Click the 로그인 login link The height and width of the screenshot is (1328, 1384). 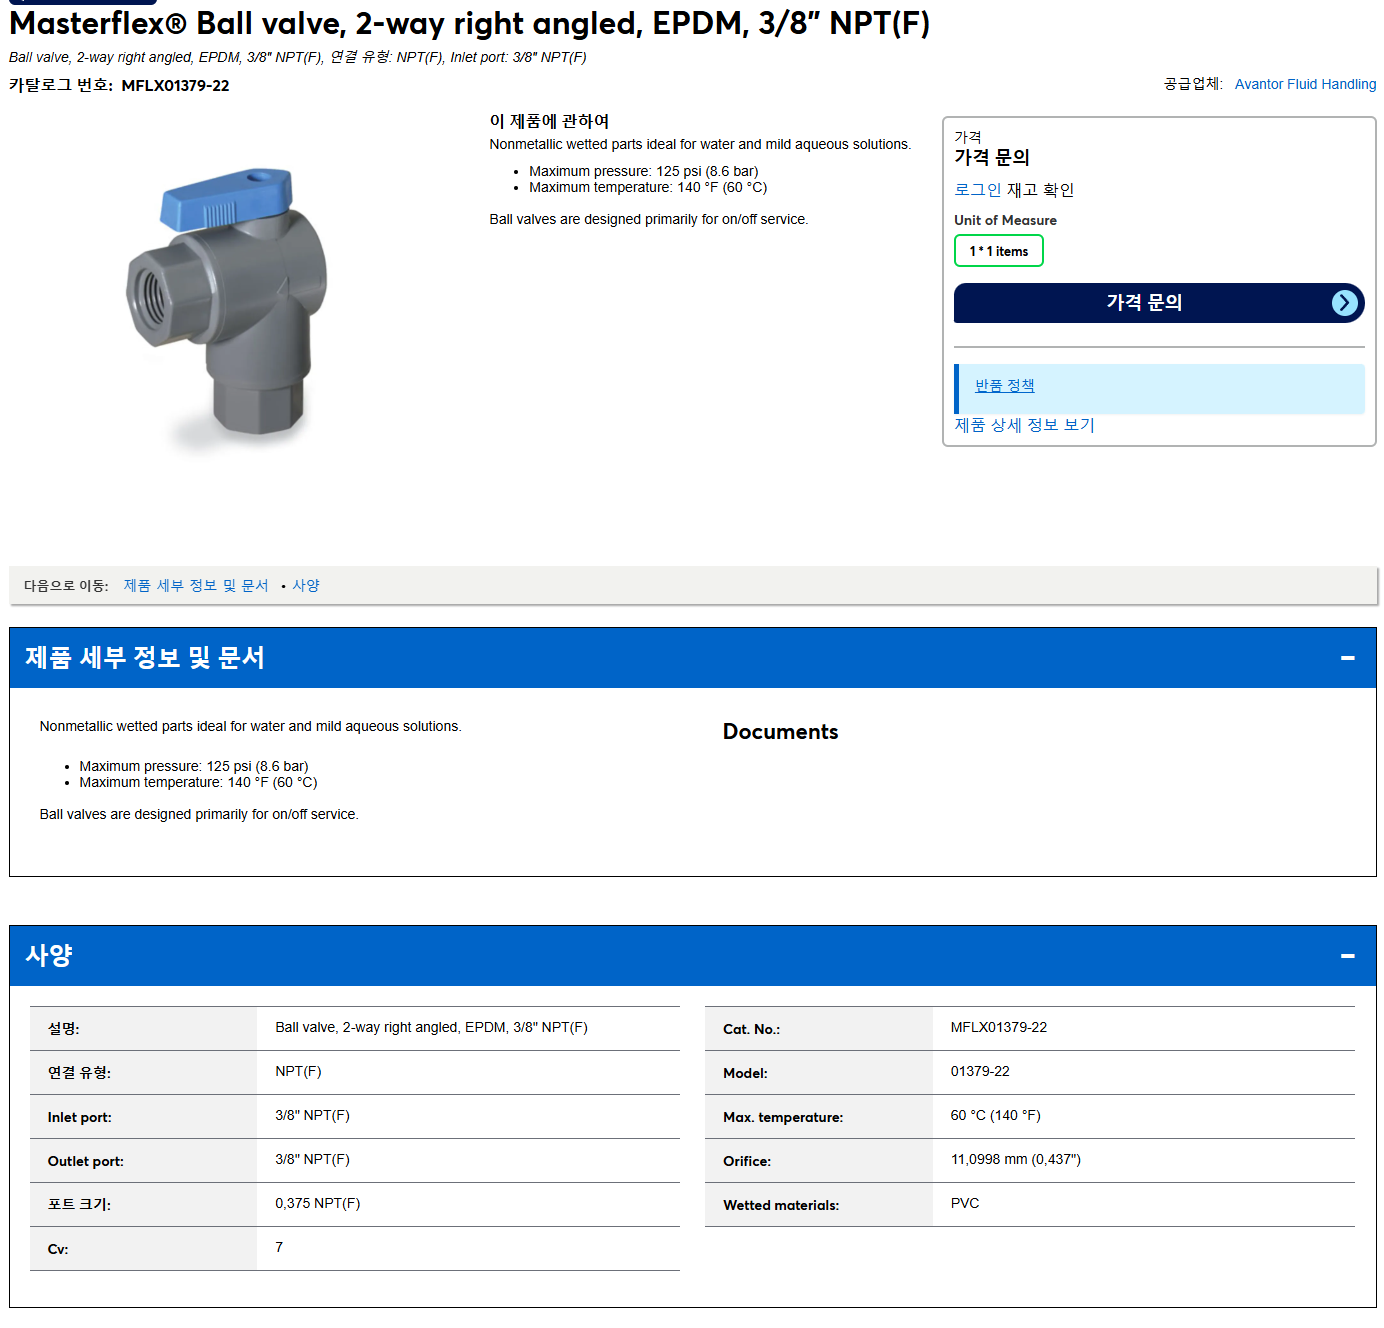[x=977, y=190]
